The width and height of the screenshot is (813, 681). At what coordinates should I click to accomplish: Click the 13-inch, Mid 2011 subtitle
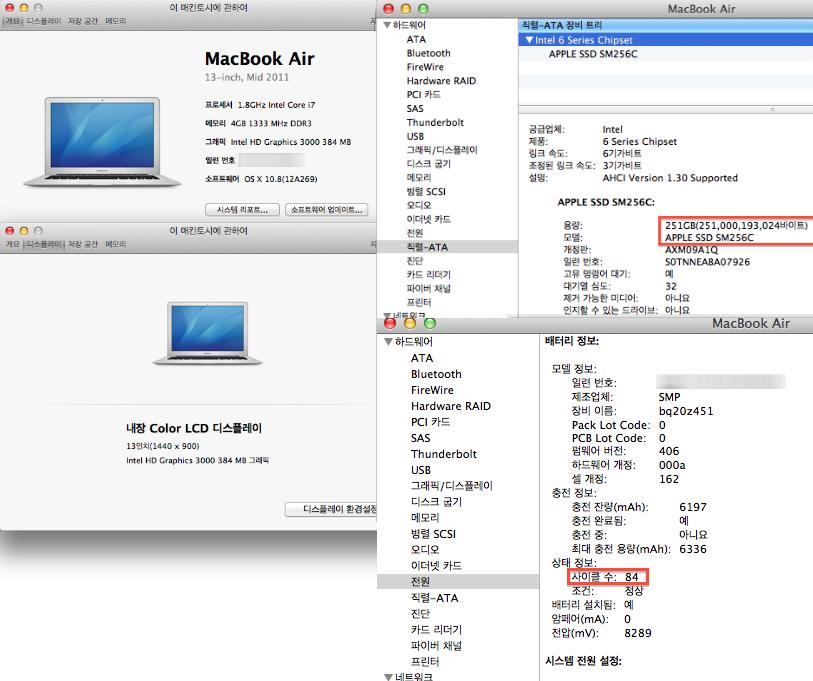click(x=247, y=77)
